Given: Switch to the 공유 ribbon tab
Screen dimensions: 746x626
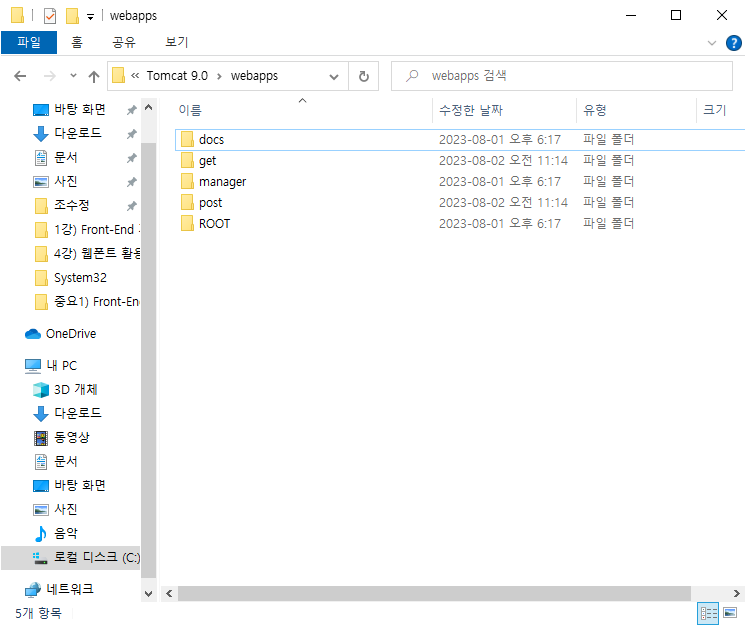Looking at the screenshot, I should click(124, 42).
